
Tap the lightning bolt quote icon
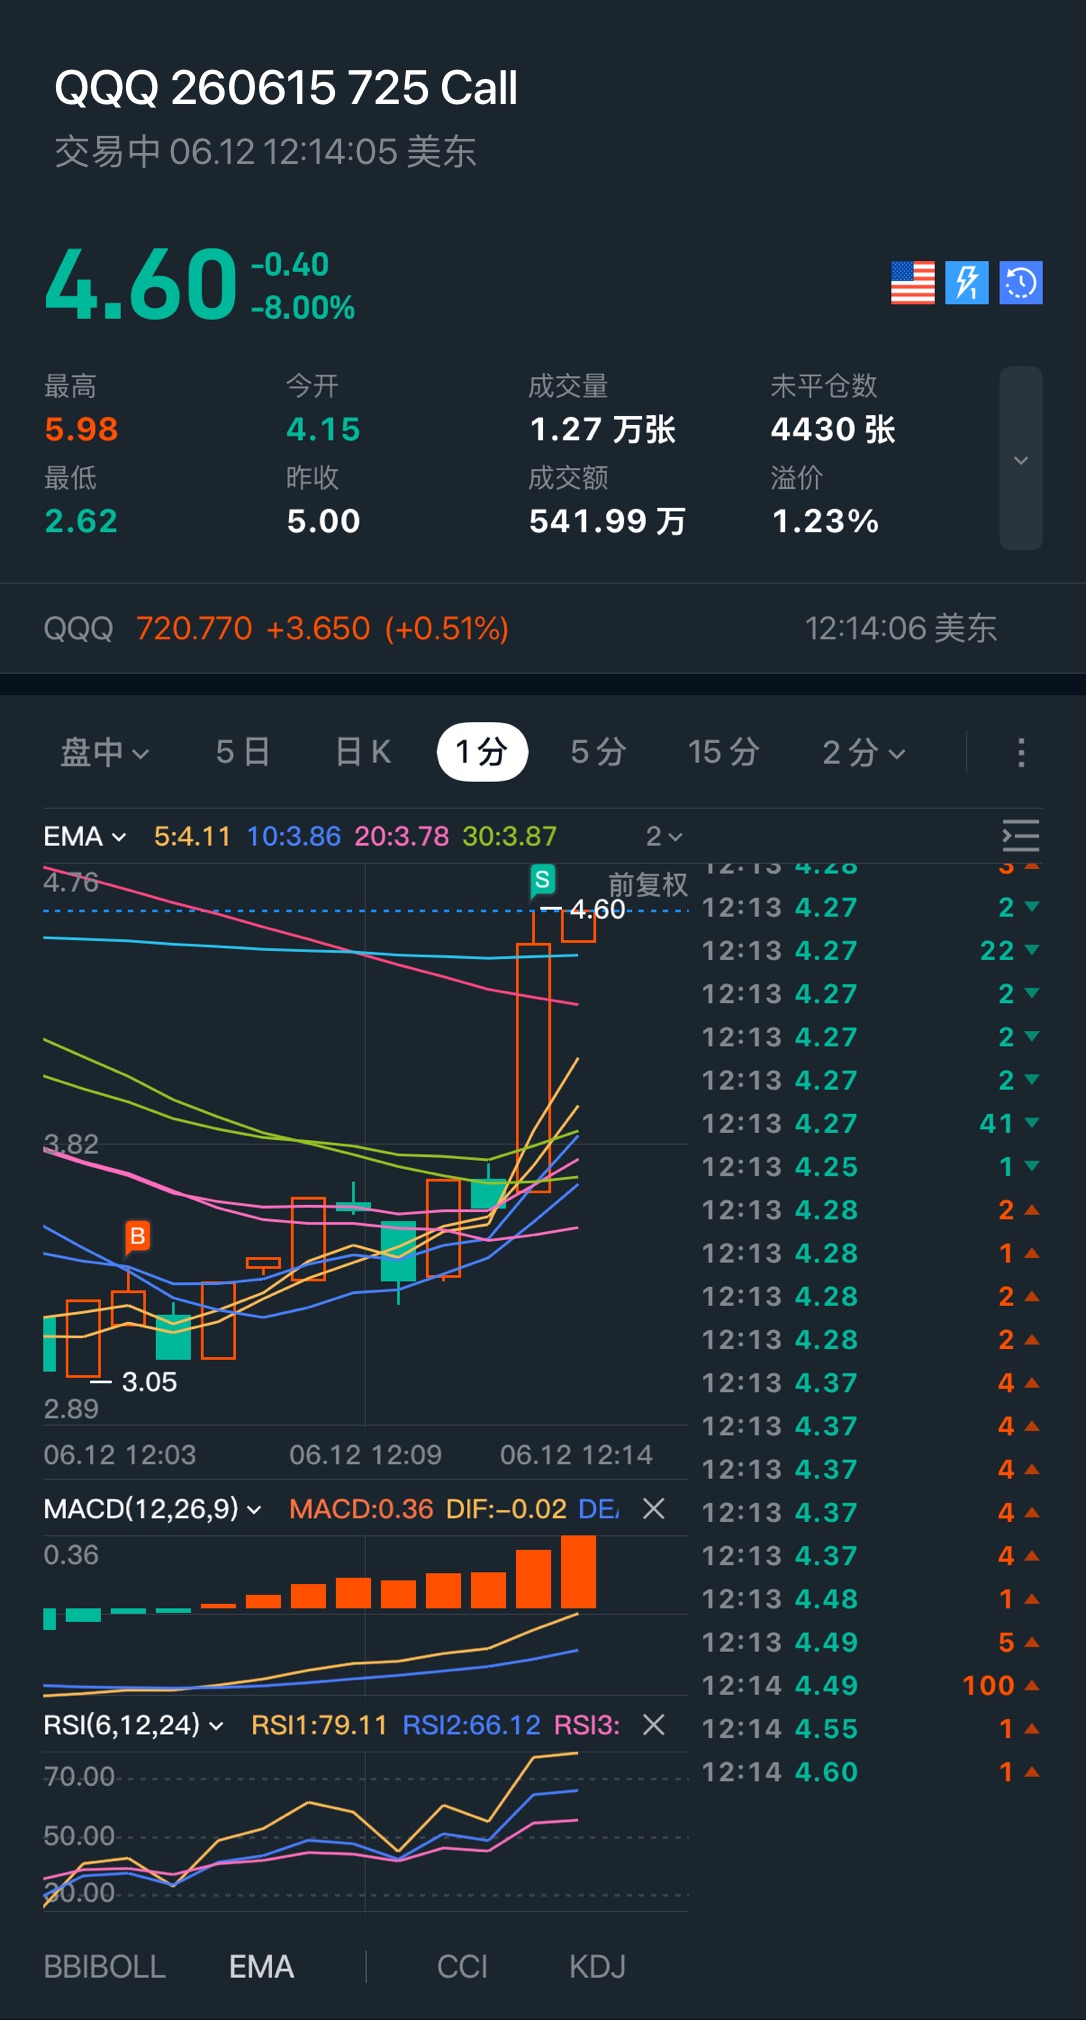967,282
